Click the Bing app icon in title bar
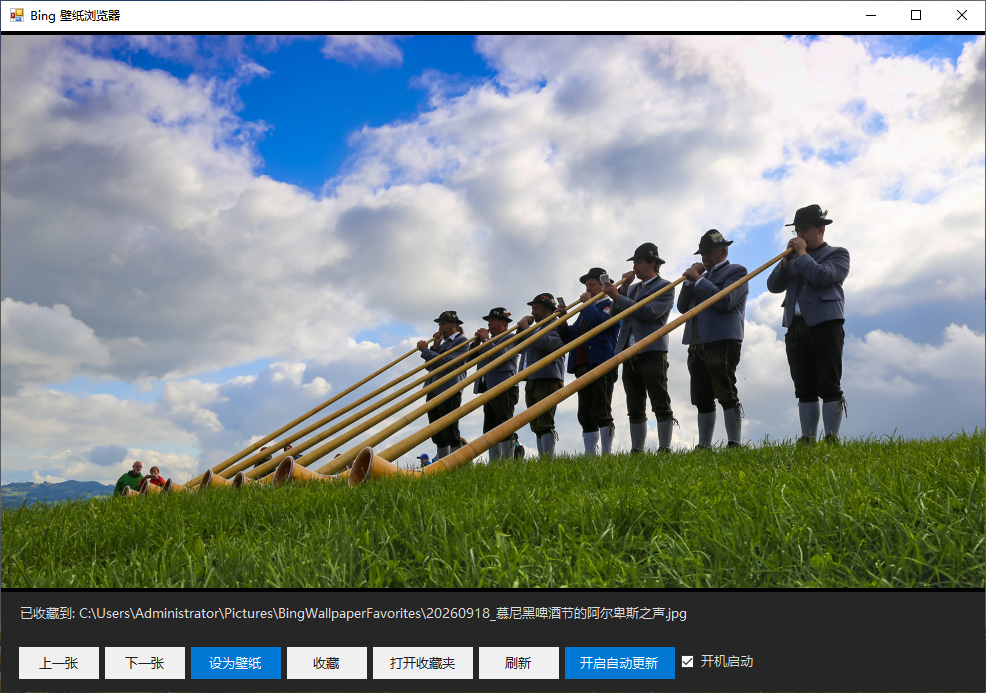Image resolution: width=986 pixels, height=693 pixels. [16, 15]
